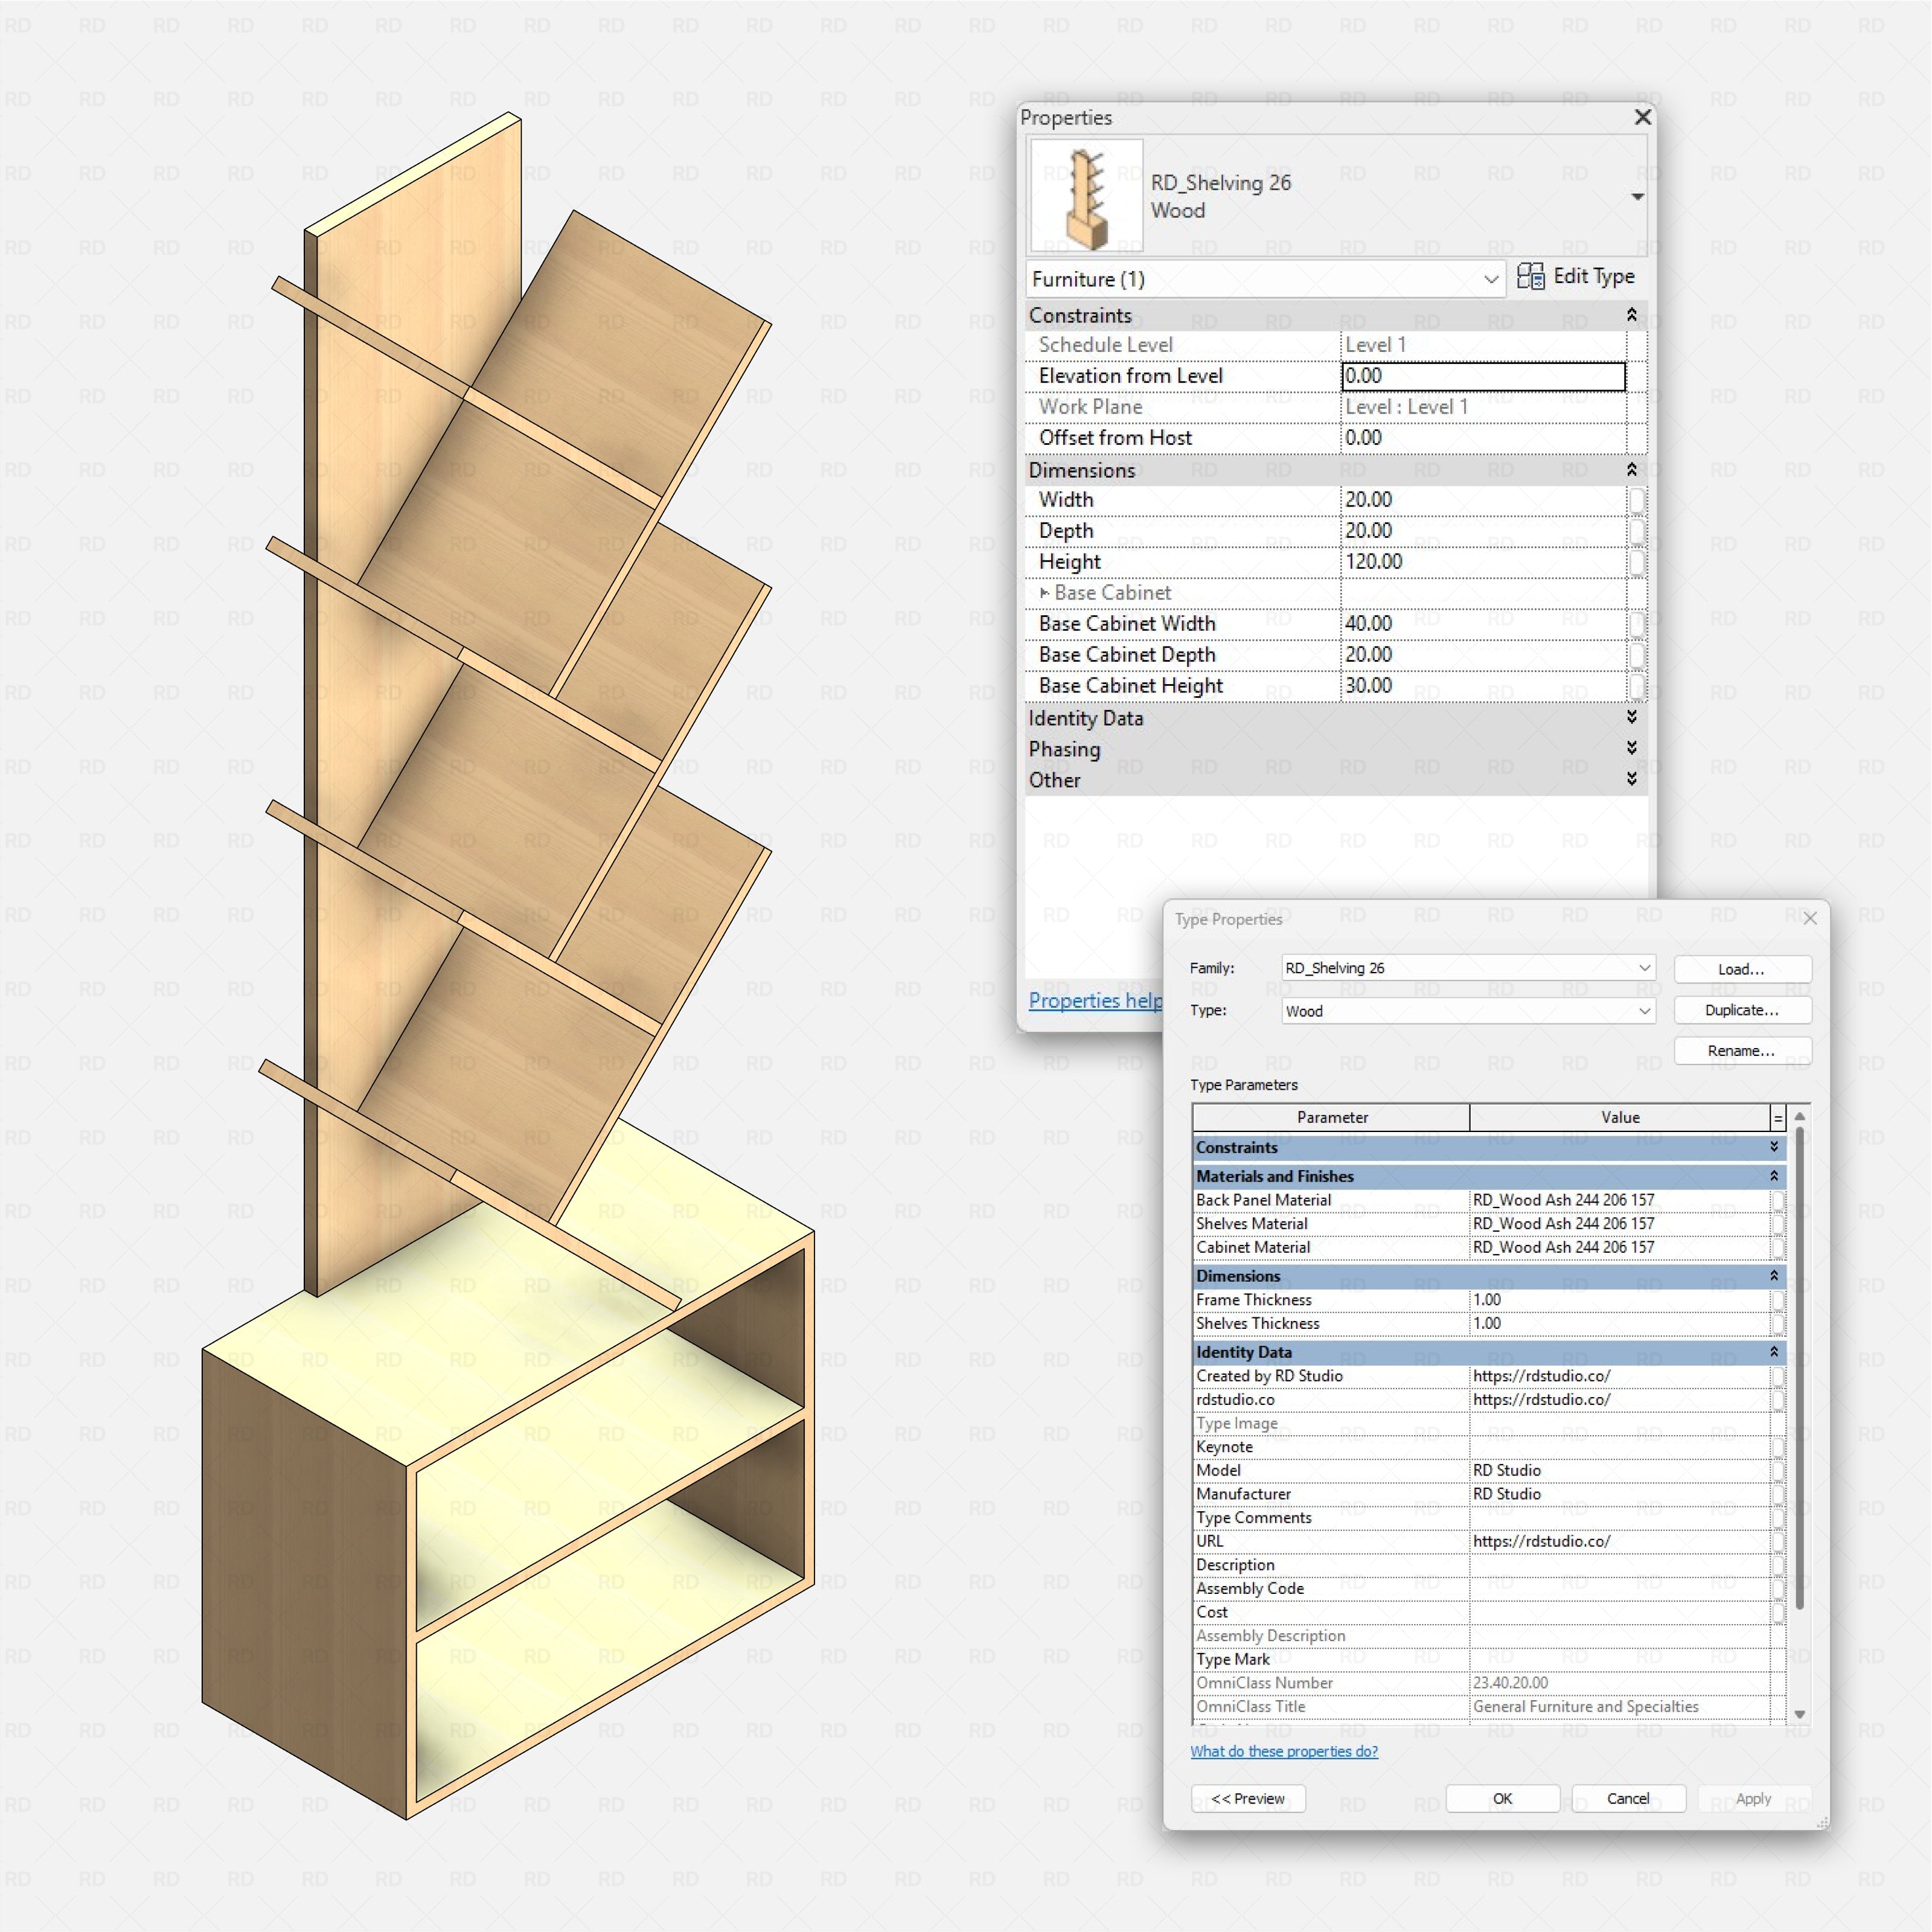Click the Cabinet Material value
This screenshot has width=1932, height=1932.
[x=1619, y=1248]
